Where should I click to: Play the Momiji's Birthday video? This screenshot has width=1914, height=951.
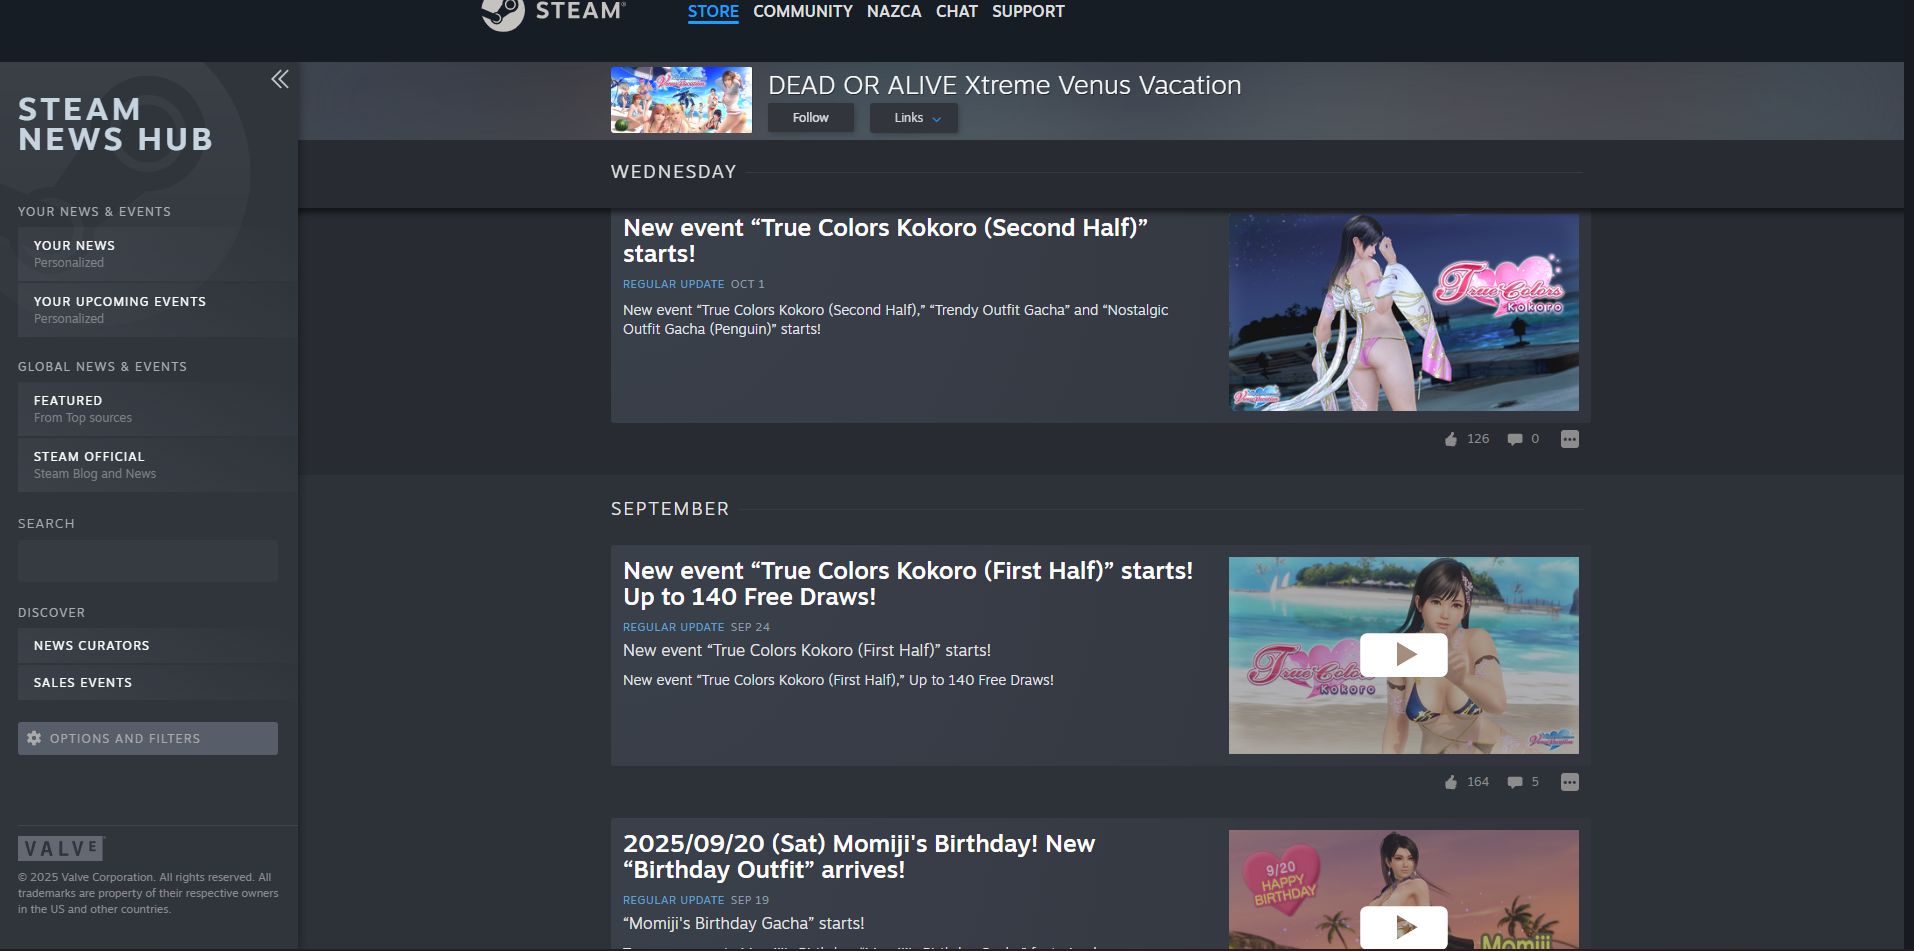[1404, 927]
